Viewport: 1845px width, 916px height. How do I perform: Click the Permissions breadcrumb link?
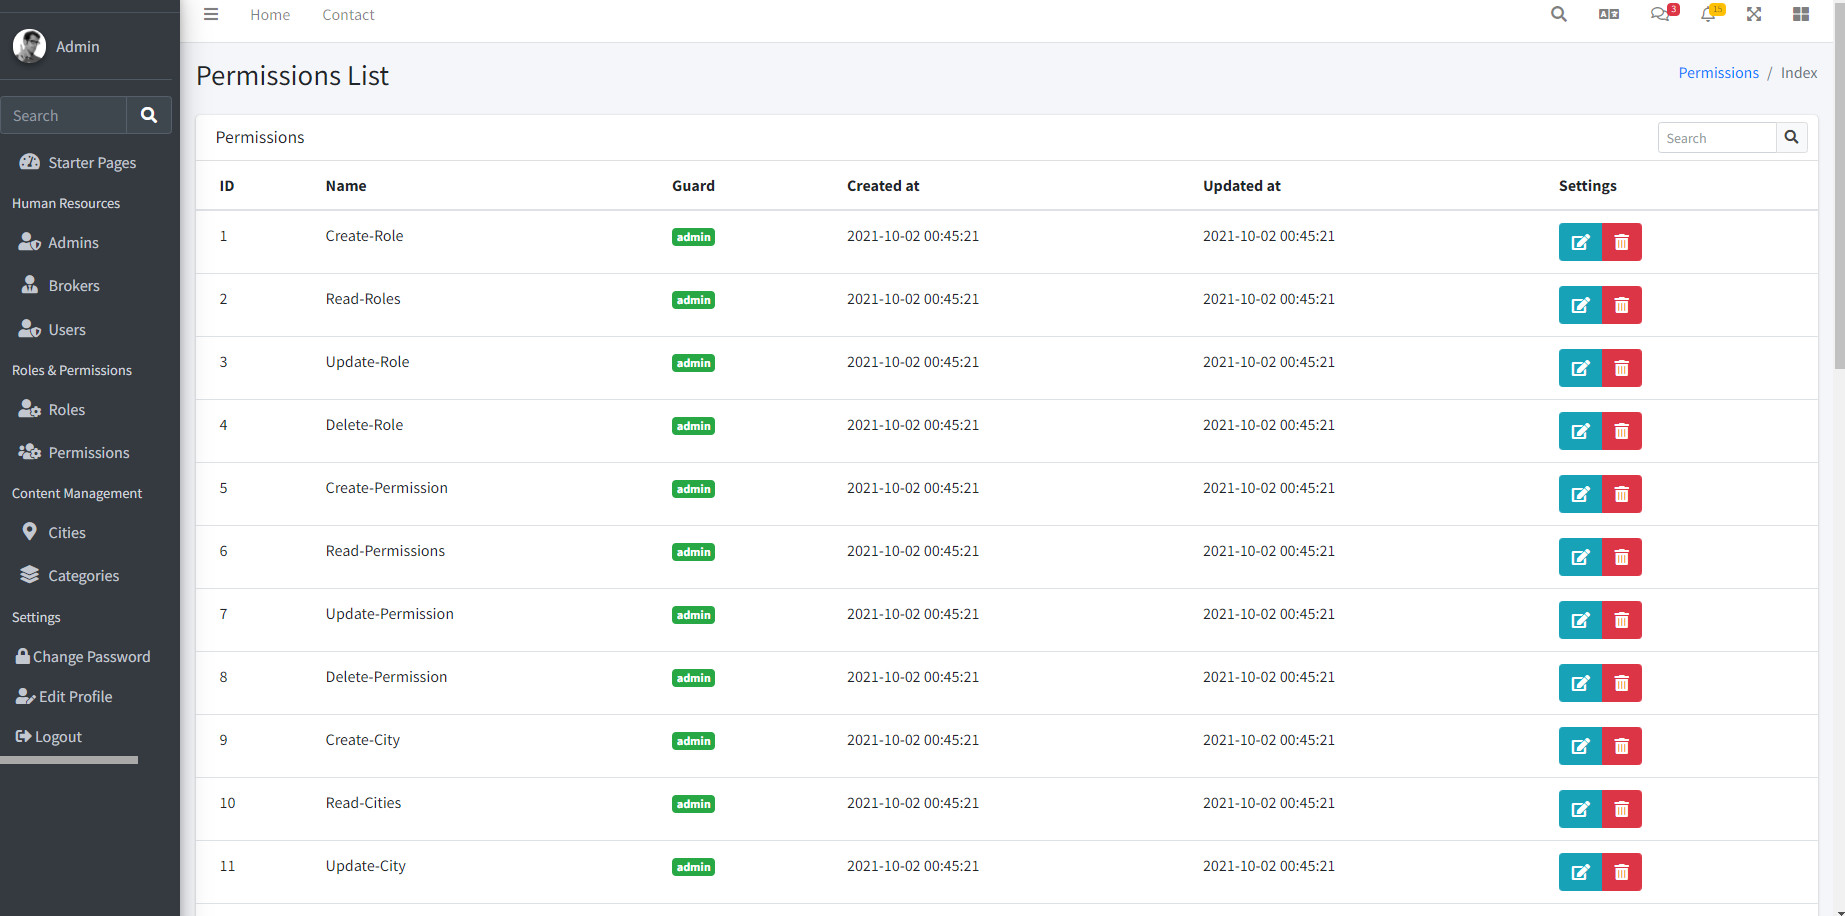(x=1718, y=72)
